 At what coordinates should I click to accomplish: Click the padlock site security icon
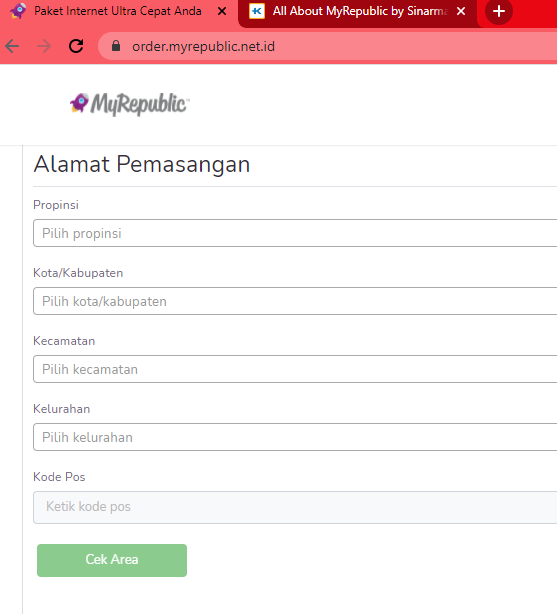click(x=116, y=46)
